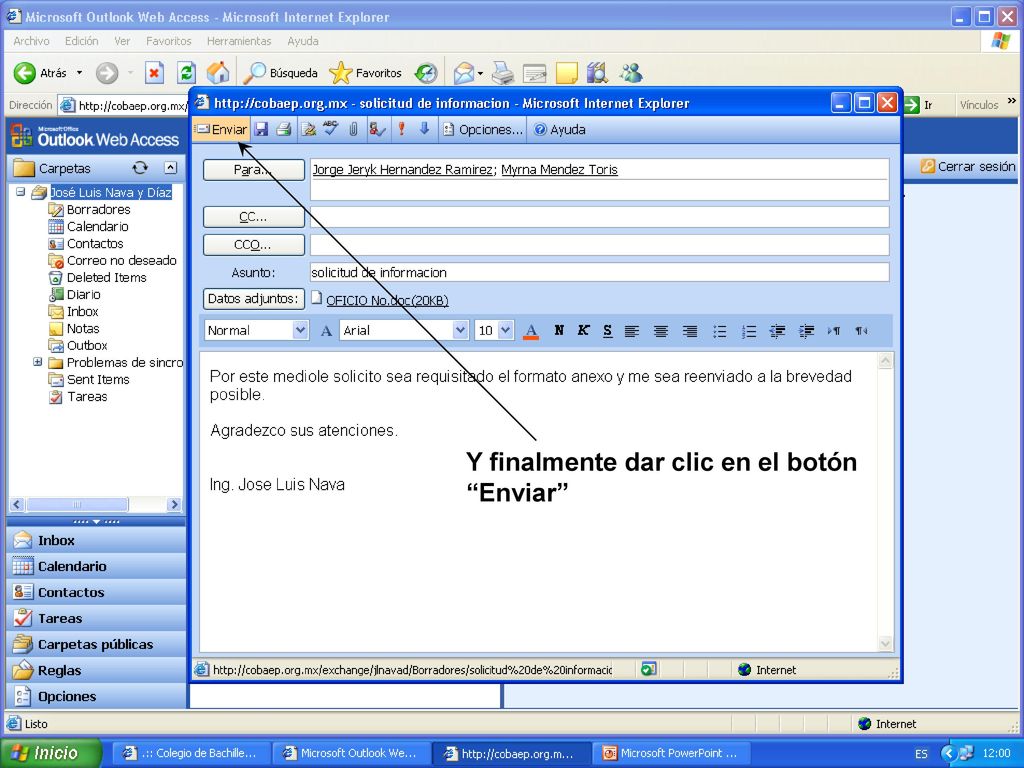The image size is (1024, 768).
Task: Open Carpetas públicas navigation shortcut
Action: (96, 645)
